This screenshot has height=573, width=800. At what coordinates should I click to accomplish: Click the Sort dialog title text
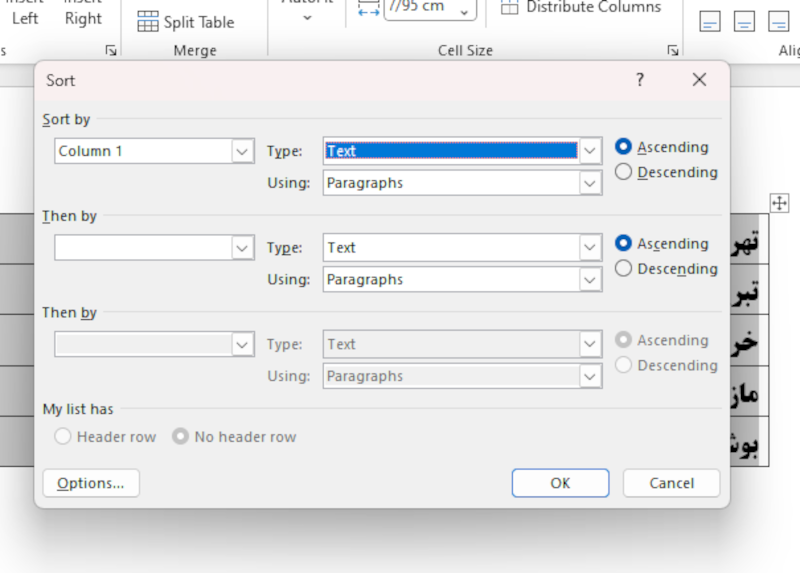pos(60,81)
